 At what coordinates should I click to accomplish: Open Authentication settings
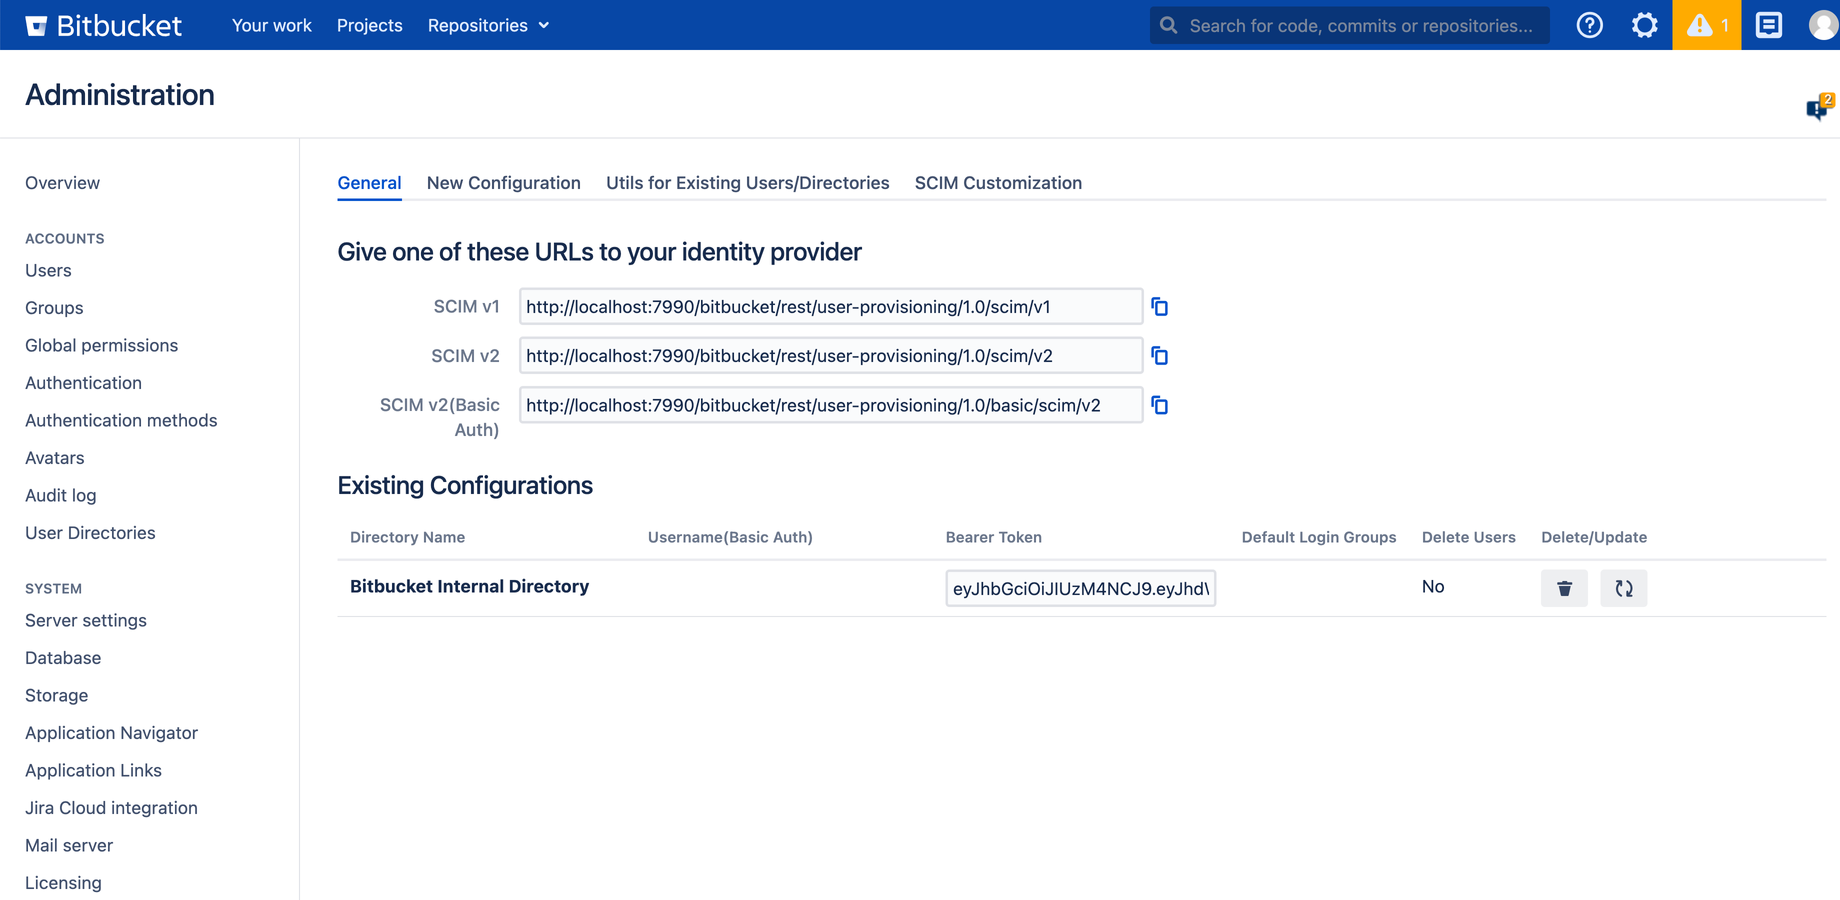point(83,383)
